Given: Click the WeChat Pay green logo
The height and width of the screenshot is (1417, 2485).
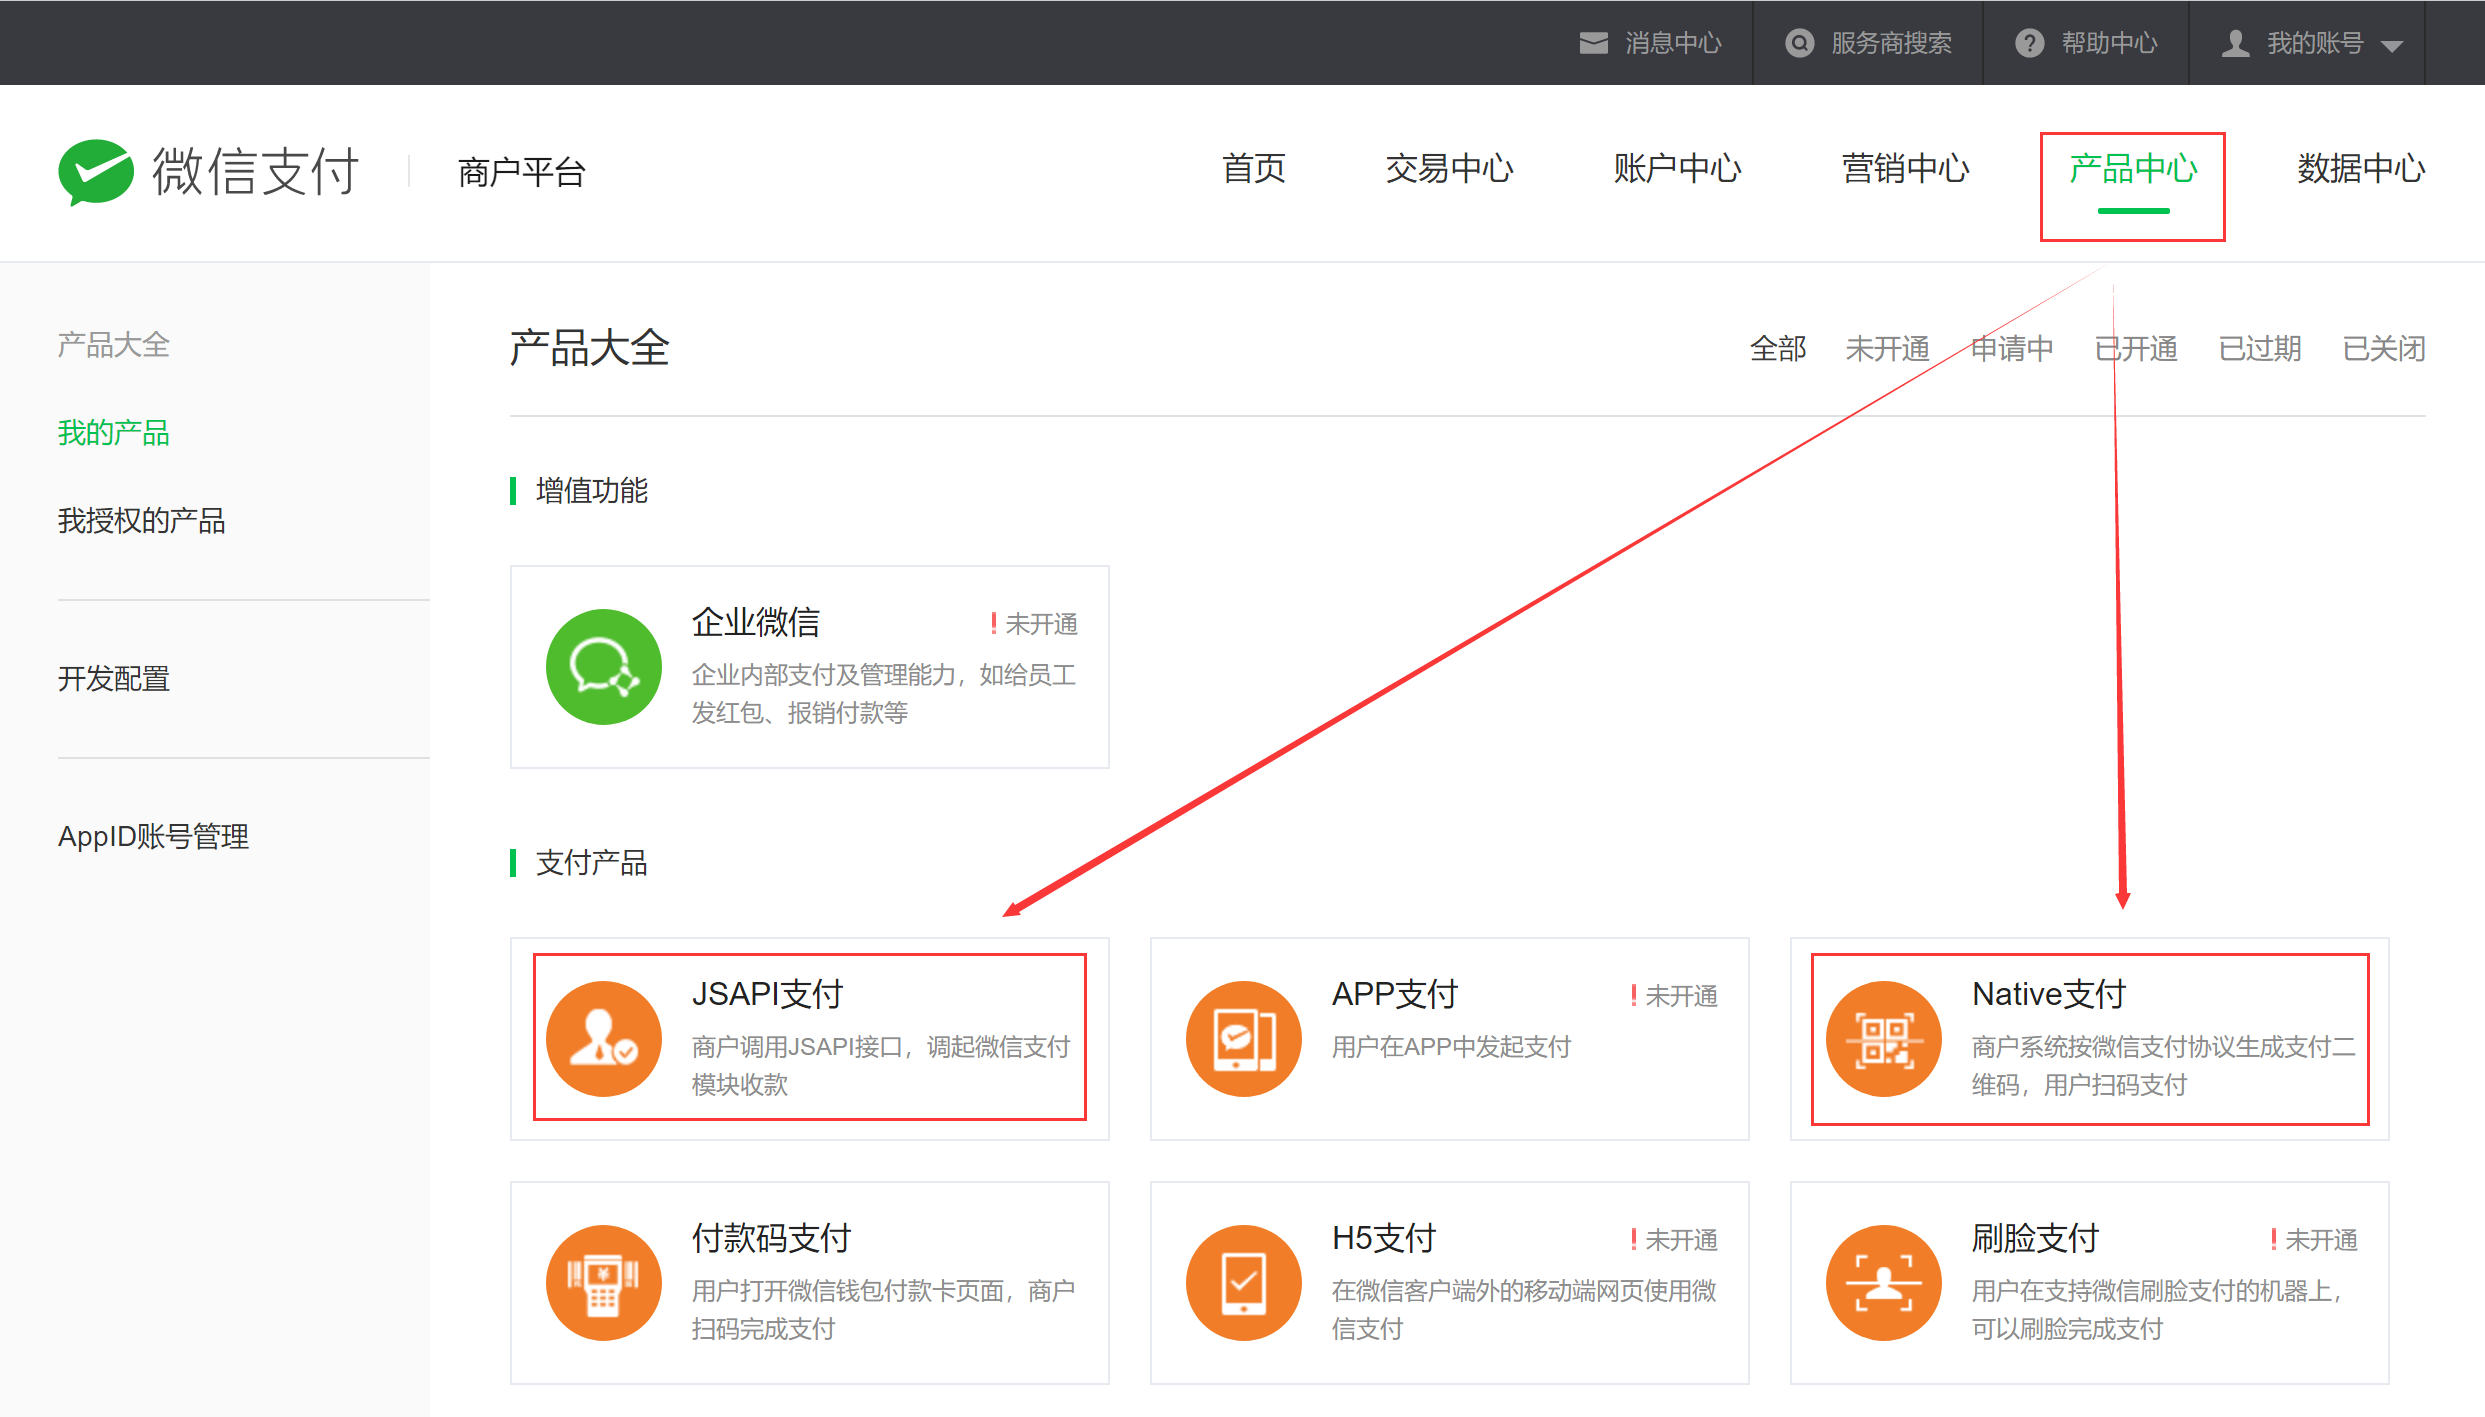Looking at the screenshot, I should [x=96, y=172].
